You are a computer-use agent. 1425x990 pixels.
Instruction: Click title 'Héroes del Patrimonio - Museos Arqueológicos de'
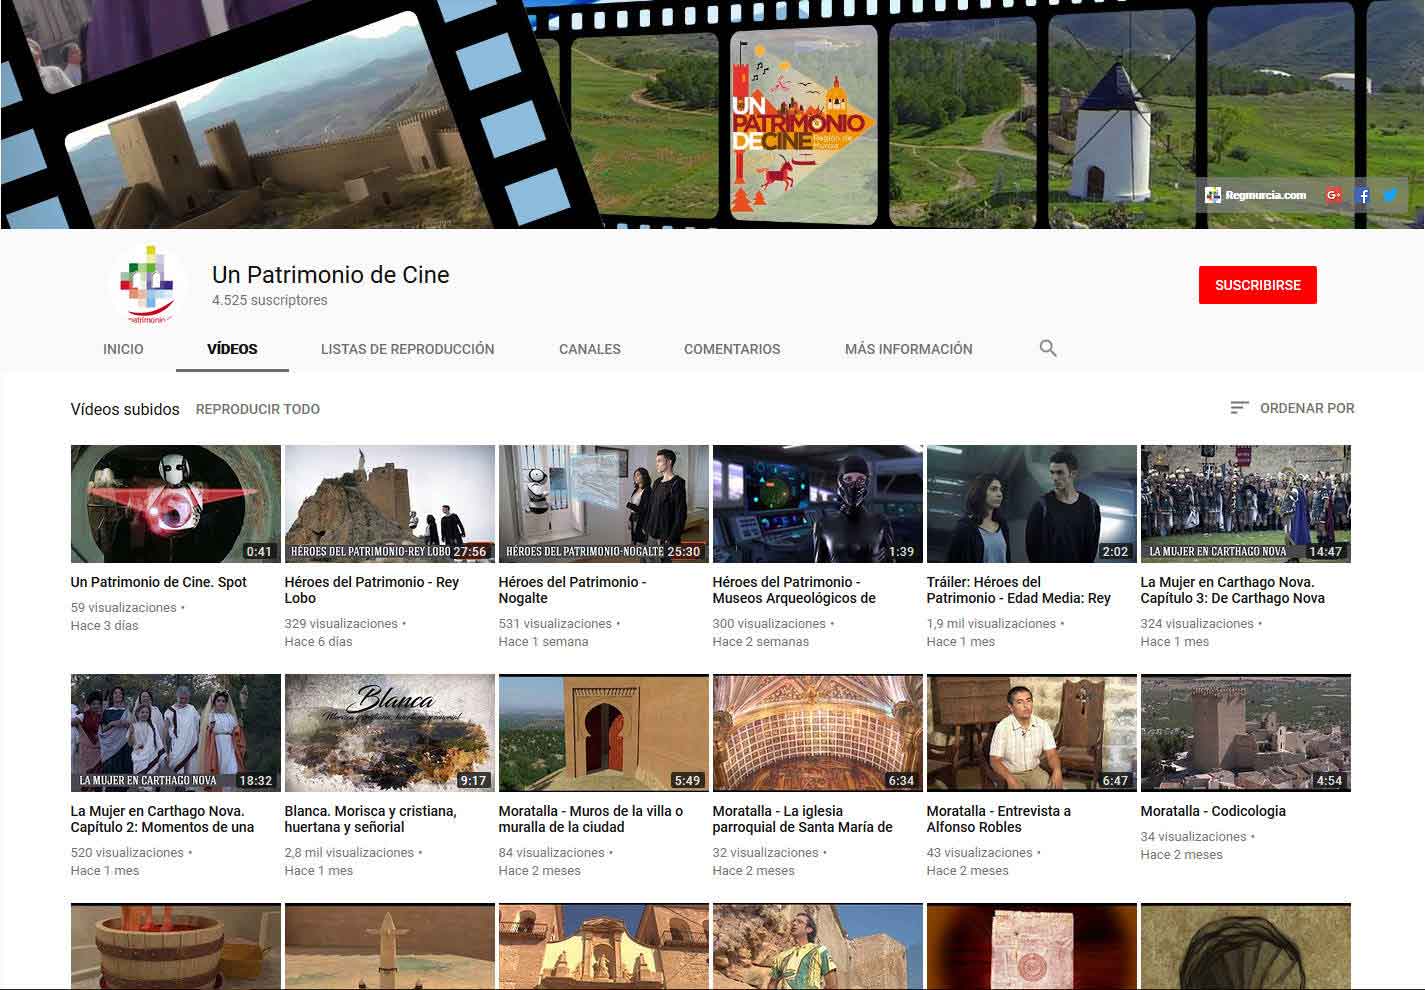(x=794, y=590)
